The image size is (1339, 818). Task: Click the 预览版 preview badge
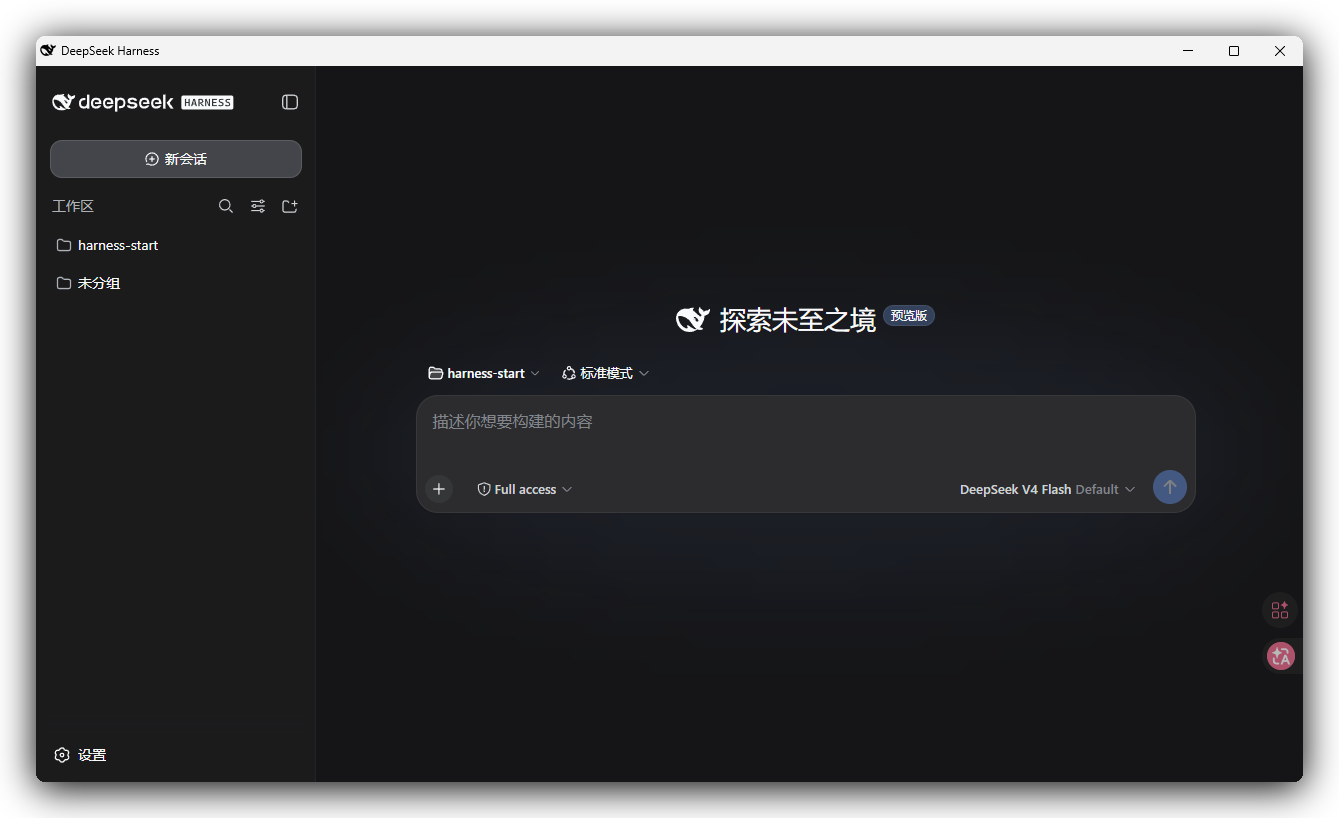[909, 316]
